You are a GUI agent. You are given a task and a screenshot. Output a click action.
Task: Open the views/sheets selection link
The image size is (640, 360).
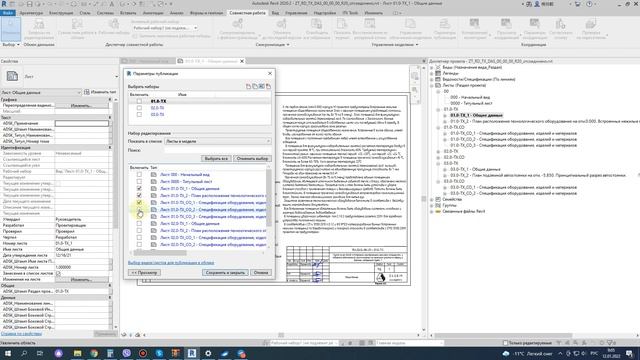pos(171,263)
